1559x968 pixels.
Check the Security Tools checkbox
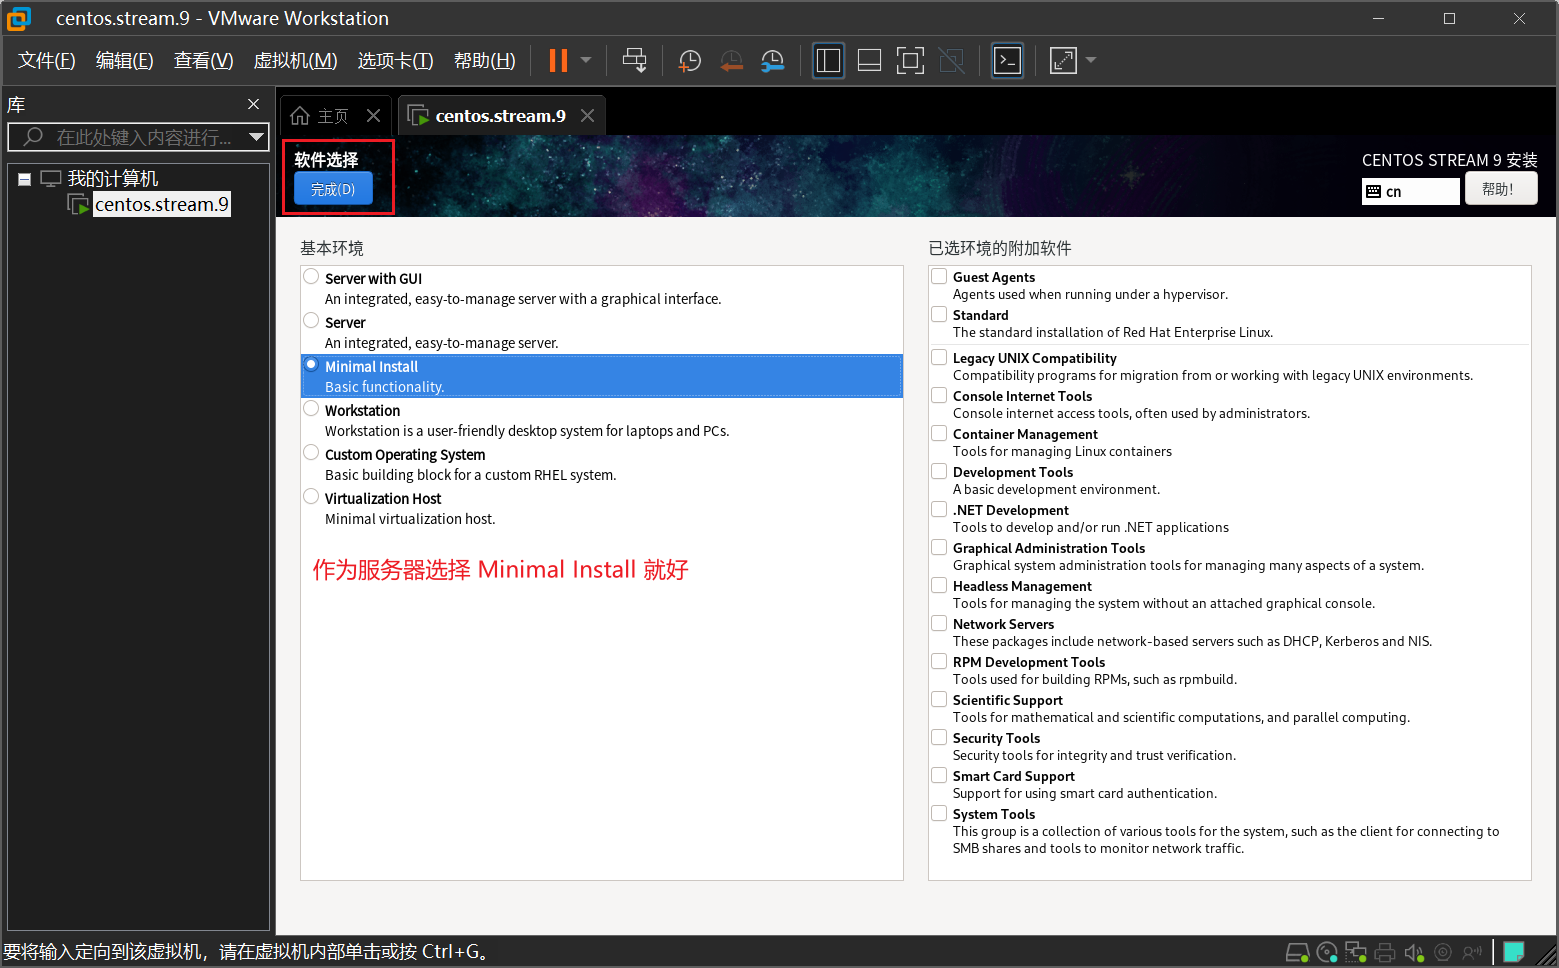939,737
